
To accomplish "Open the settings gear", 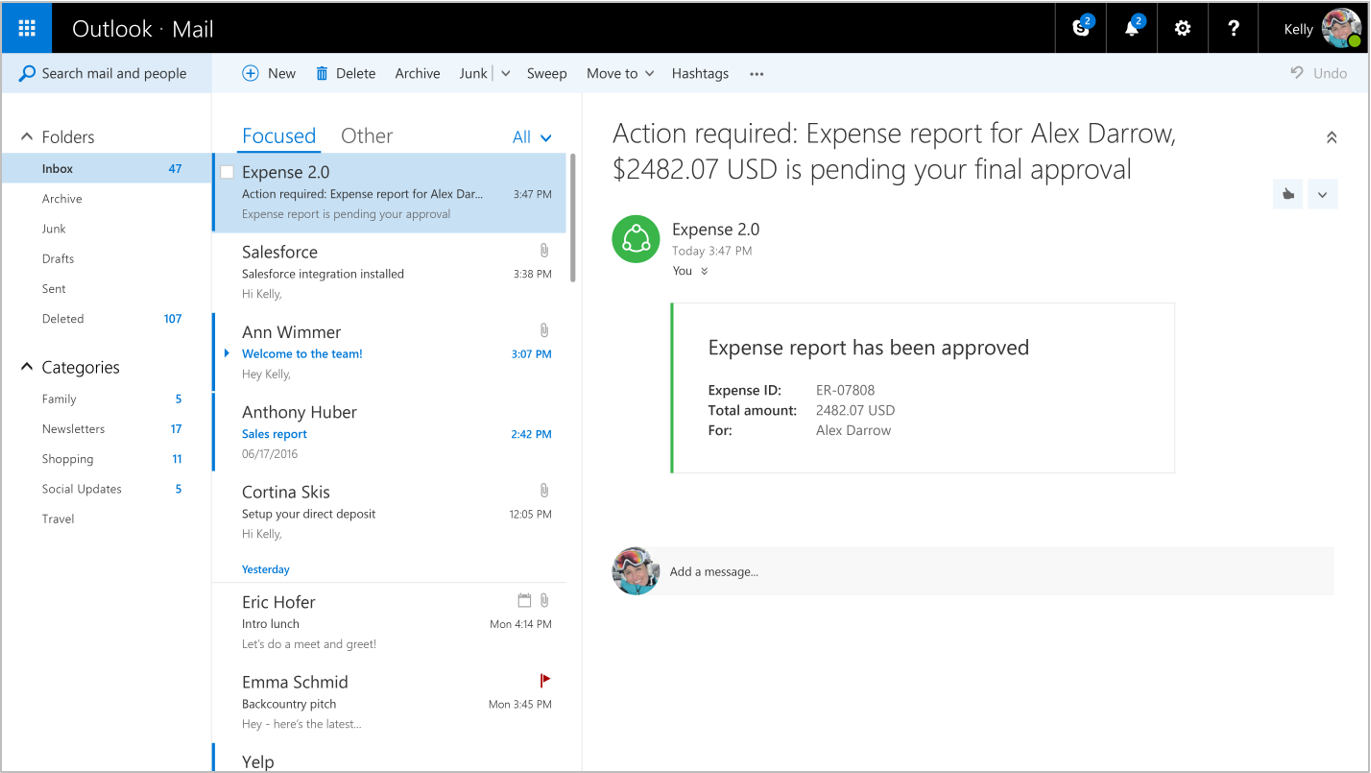I will (1183, 28).
